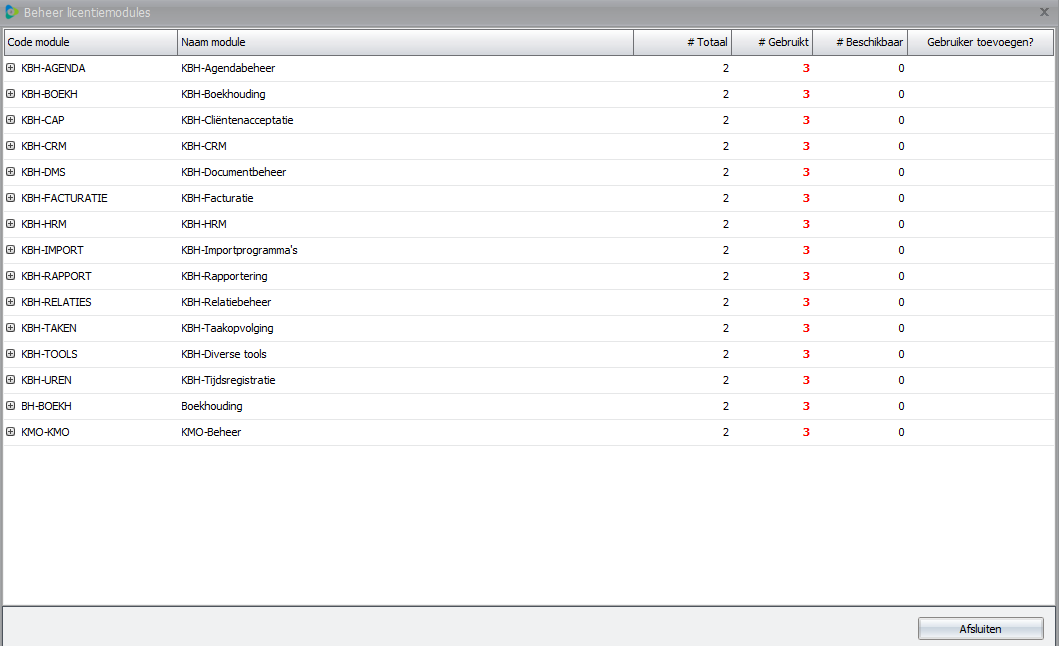Expand the KBH-DMS module row
Screen dimensions: 1059x646
11,172
